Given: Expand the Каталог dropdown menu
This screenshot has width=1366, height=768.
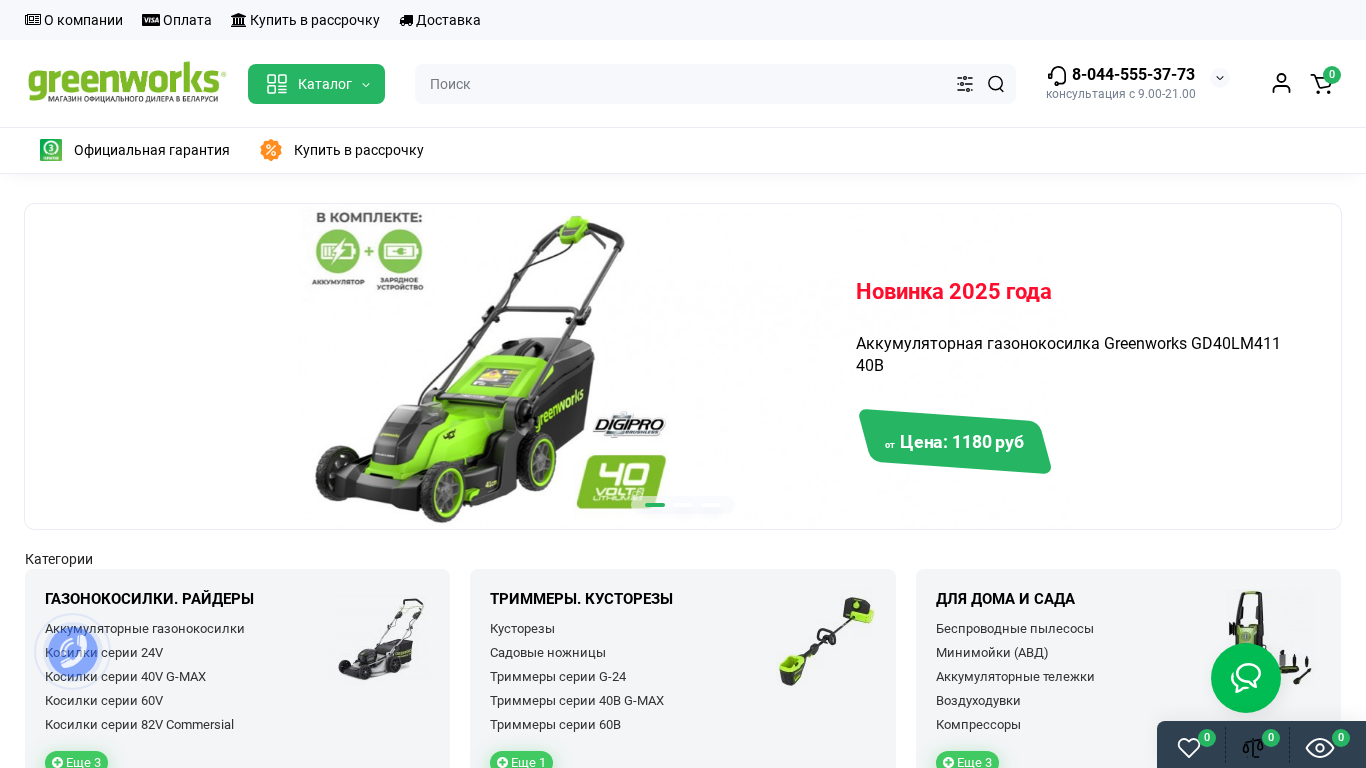Looking at the screenshot, I should click(x=316, y=84).
